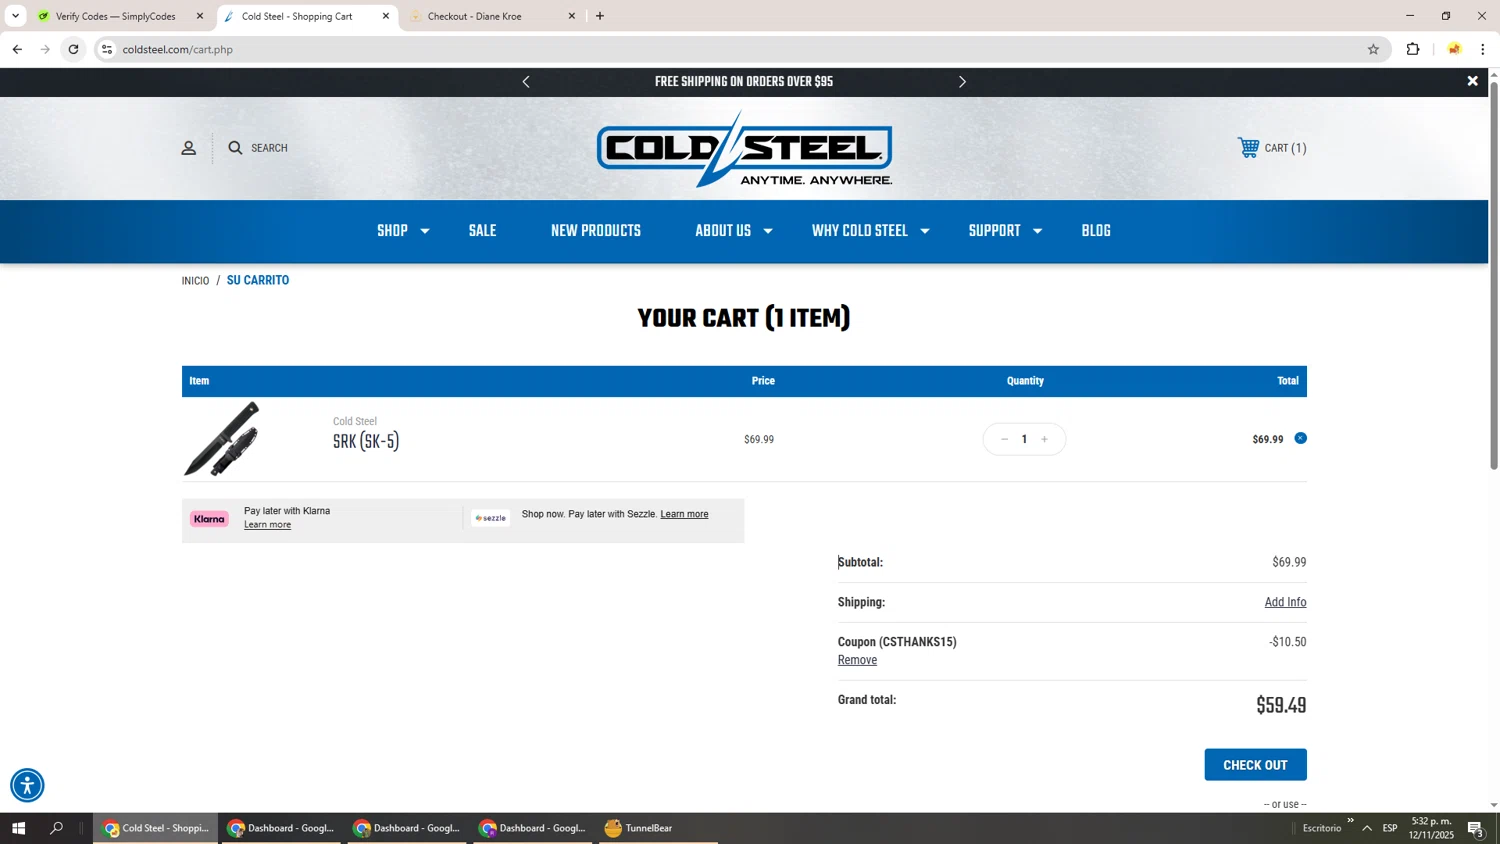The height and width of the screenshot is (844, 1500).
Task: Select the Cold Steel Shopping Cart tab
Action: (x=297, y=16)
